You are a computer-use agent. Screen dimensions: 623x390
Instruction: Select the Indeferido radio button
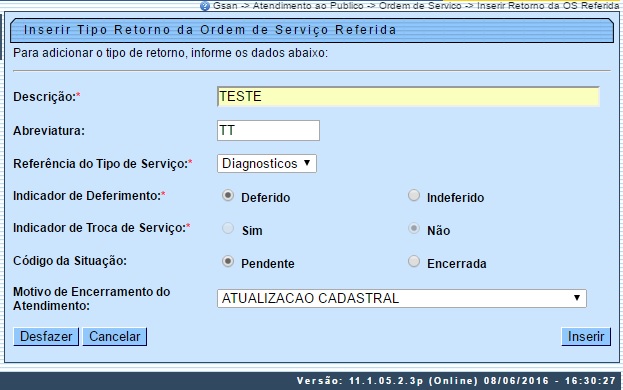point(414,195)
